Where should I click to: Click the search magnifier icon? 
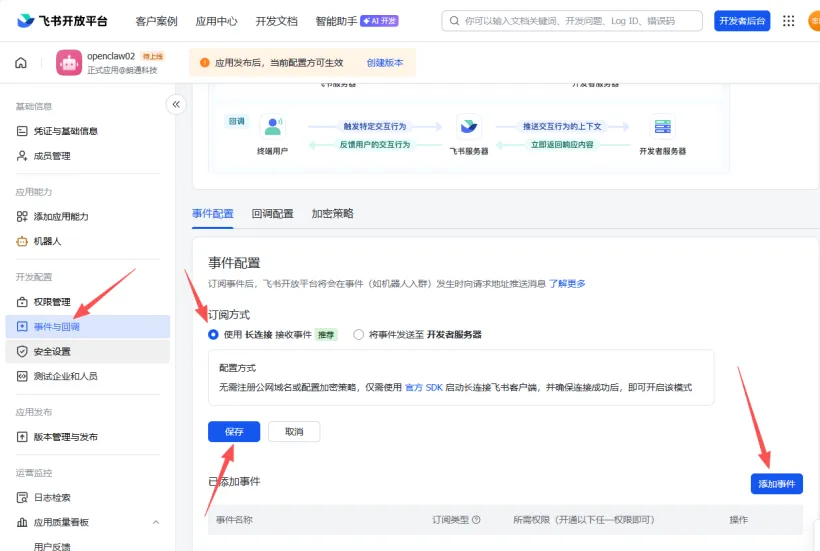click(x=454, y=21)
